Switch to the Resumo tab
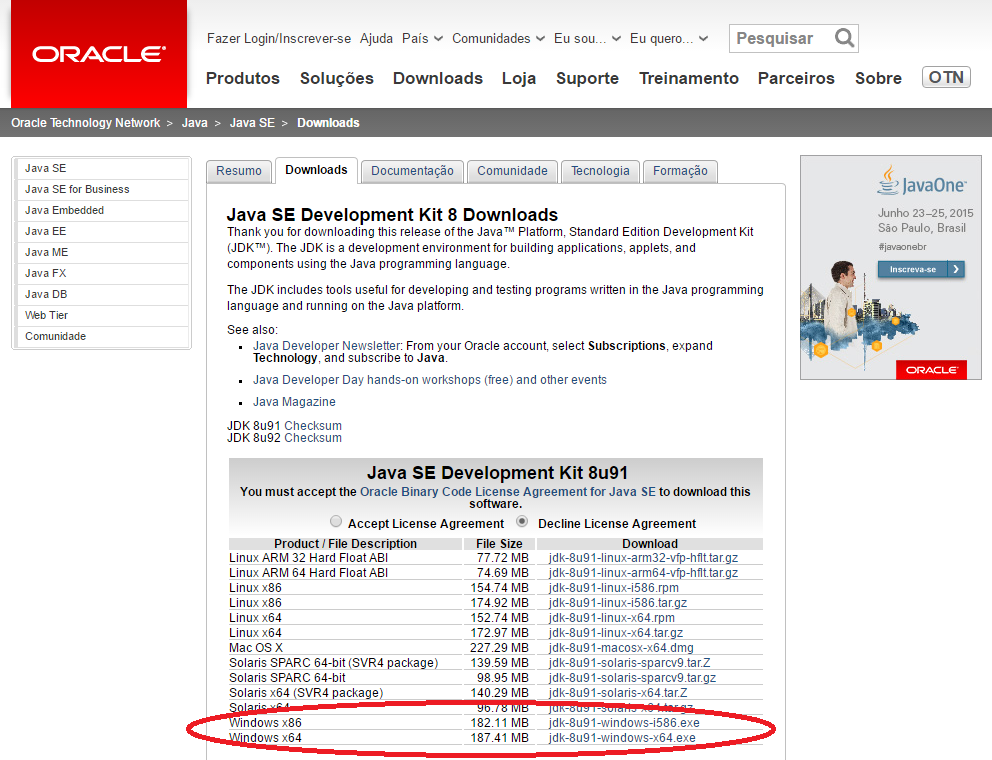 coord(239,171)
